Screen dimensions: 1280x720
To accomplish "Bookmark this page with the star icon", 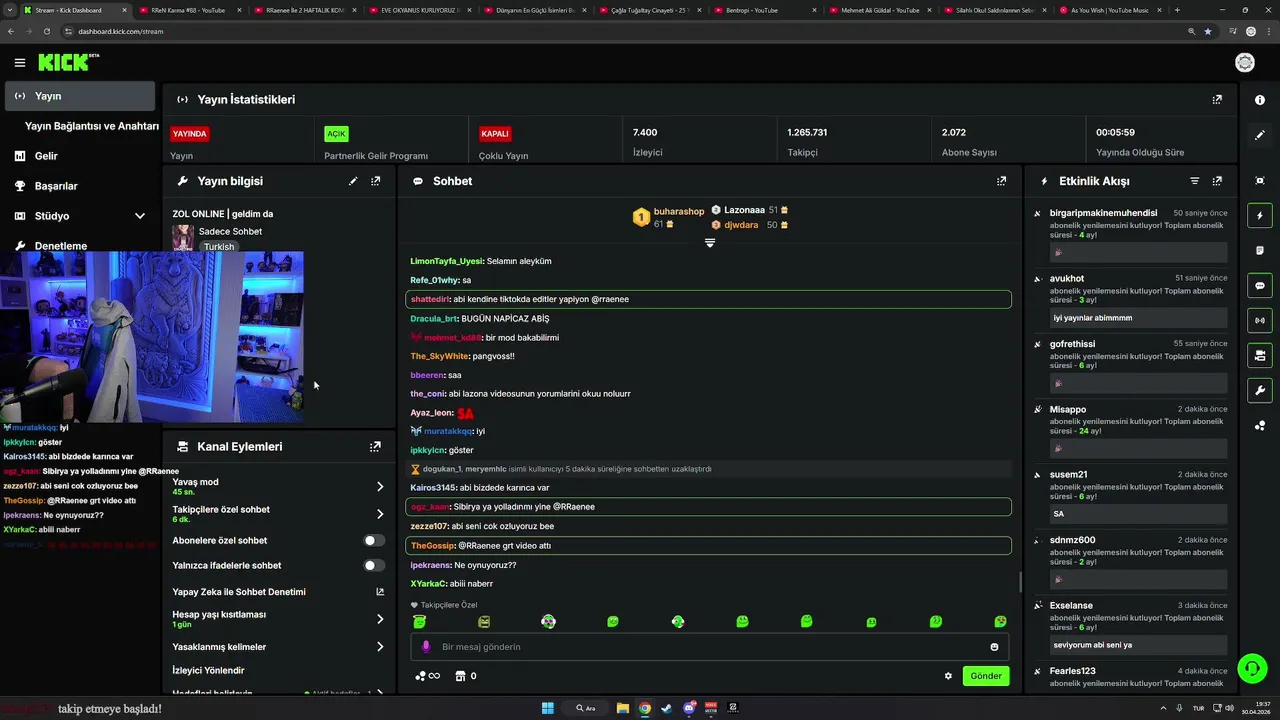I will click(1208, 31).
